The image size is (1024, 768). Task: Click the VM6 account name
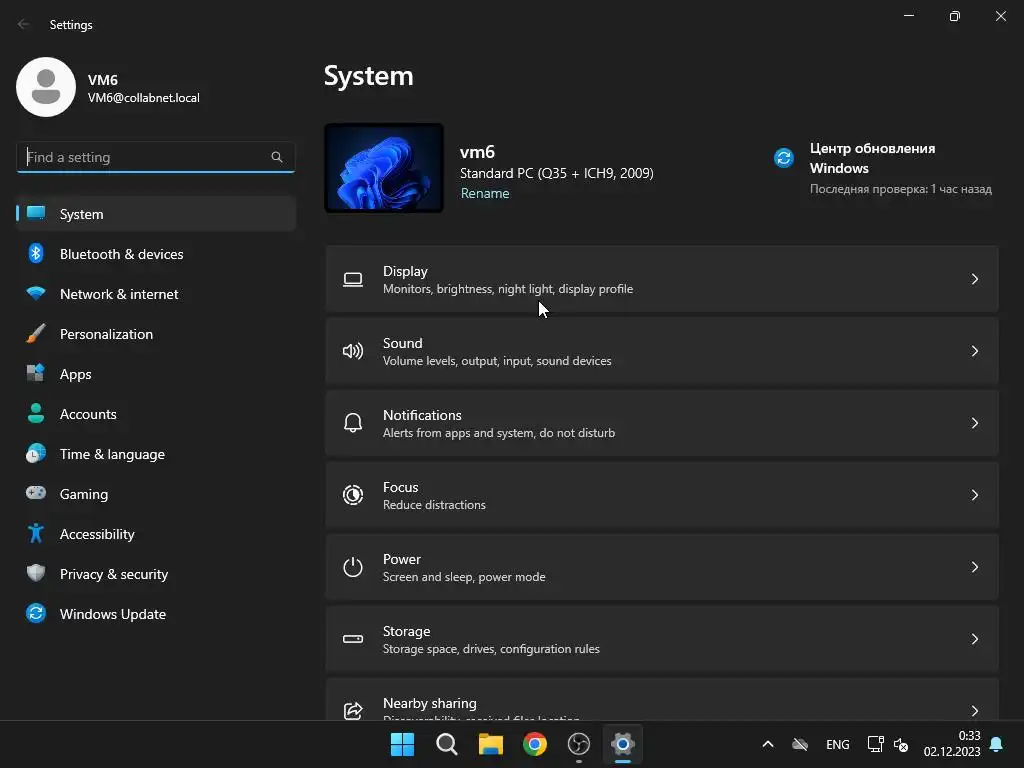(103, 80)
